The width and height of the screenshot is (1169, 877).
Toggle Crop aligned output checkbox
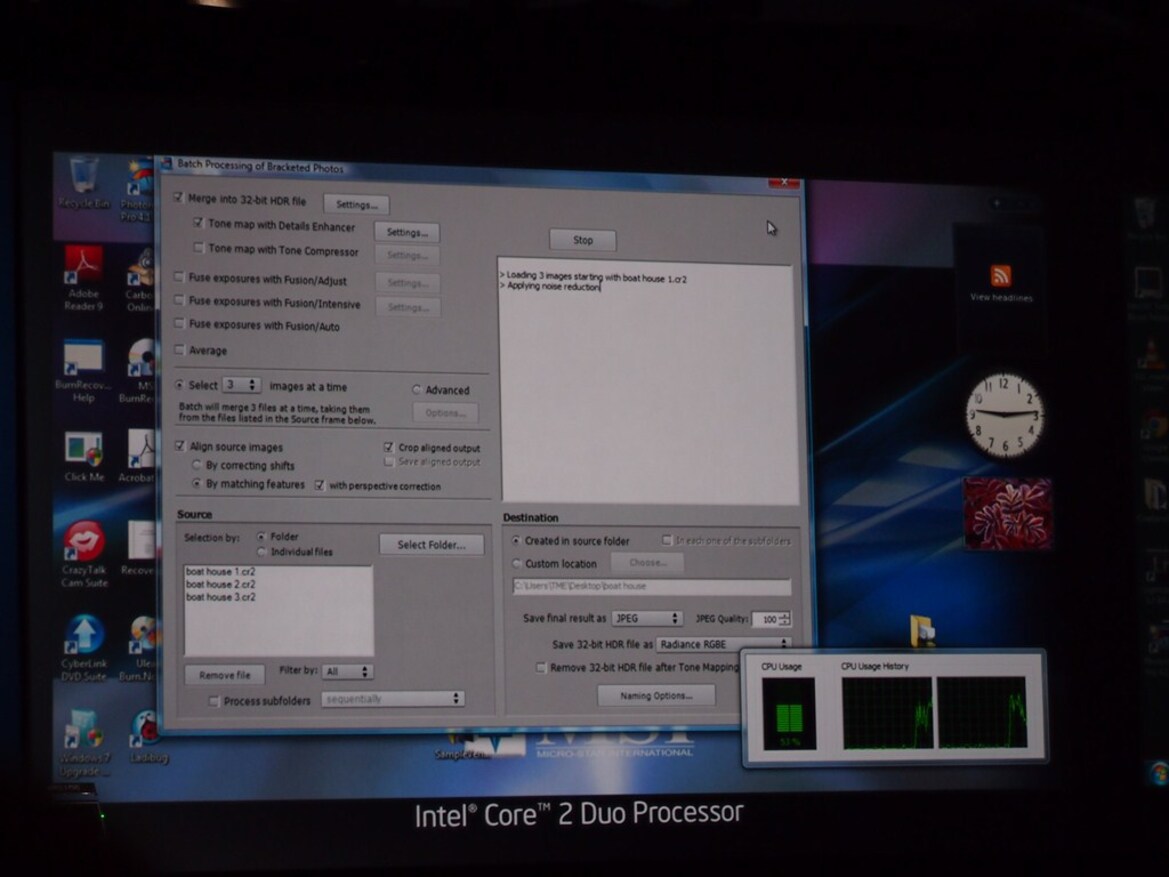coord(388,447)
